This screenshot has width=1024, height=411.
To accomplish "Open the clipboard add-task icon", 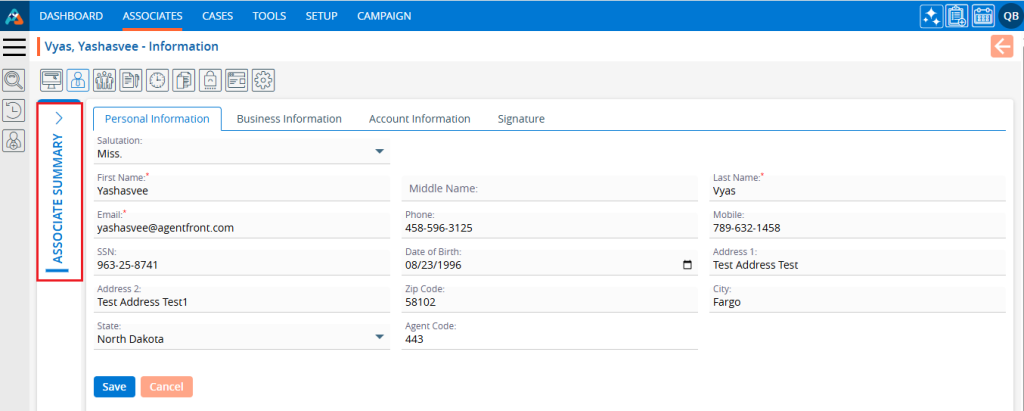I will click(x=957, y=16).
